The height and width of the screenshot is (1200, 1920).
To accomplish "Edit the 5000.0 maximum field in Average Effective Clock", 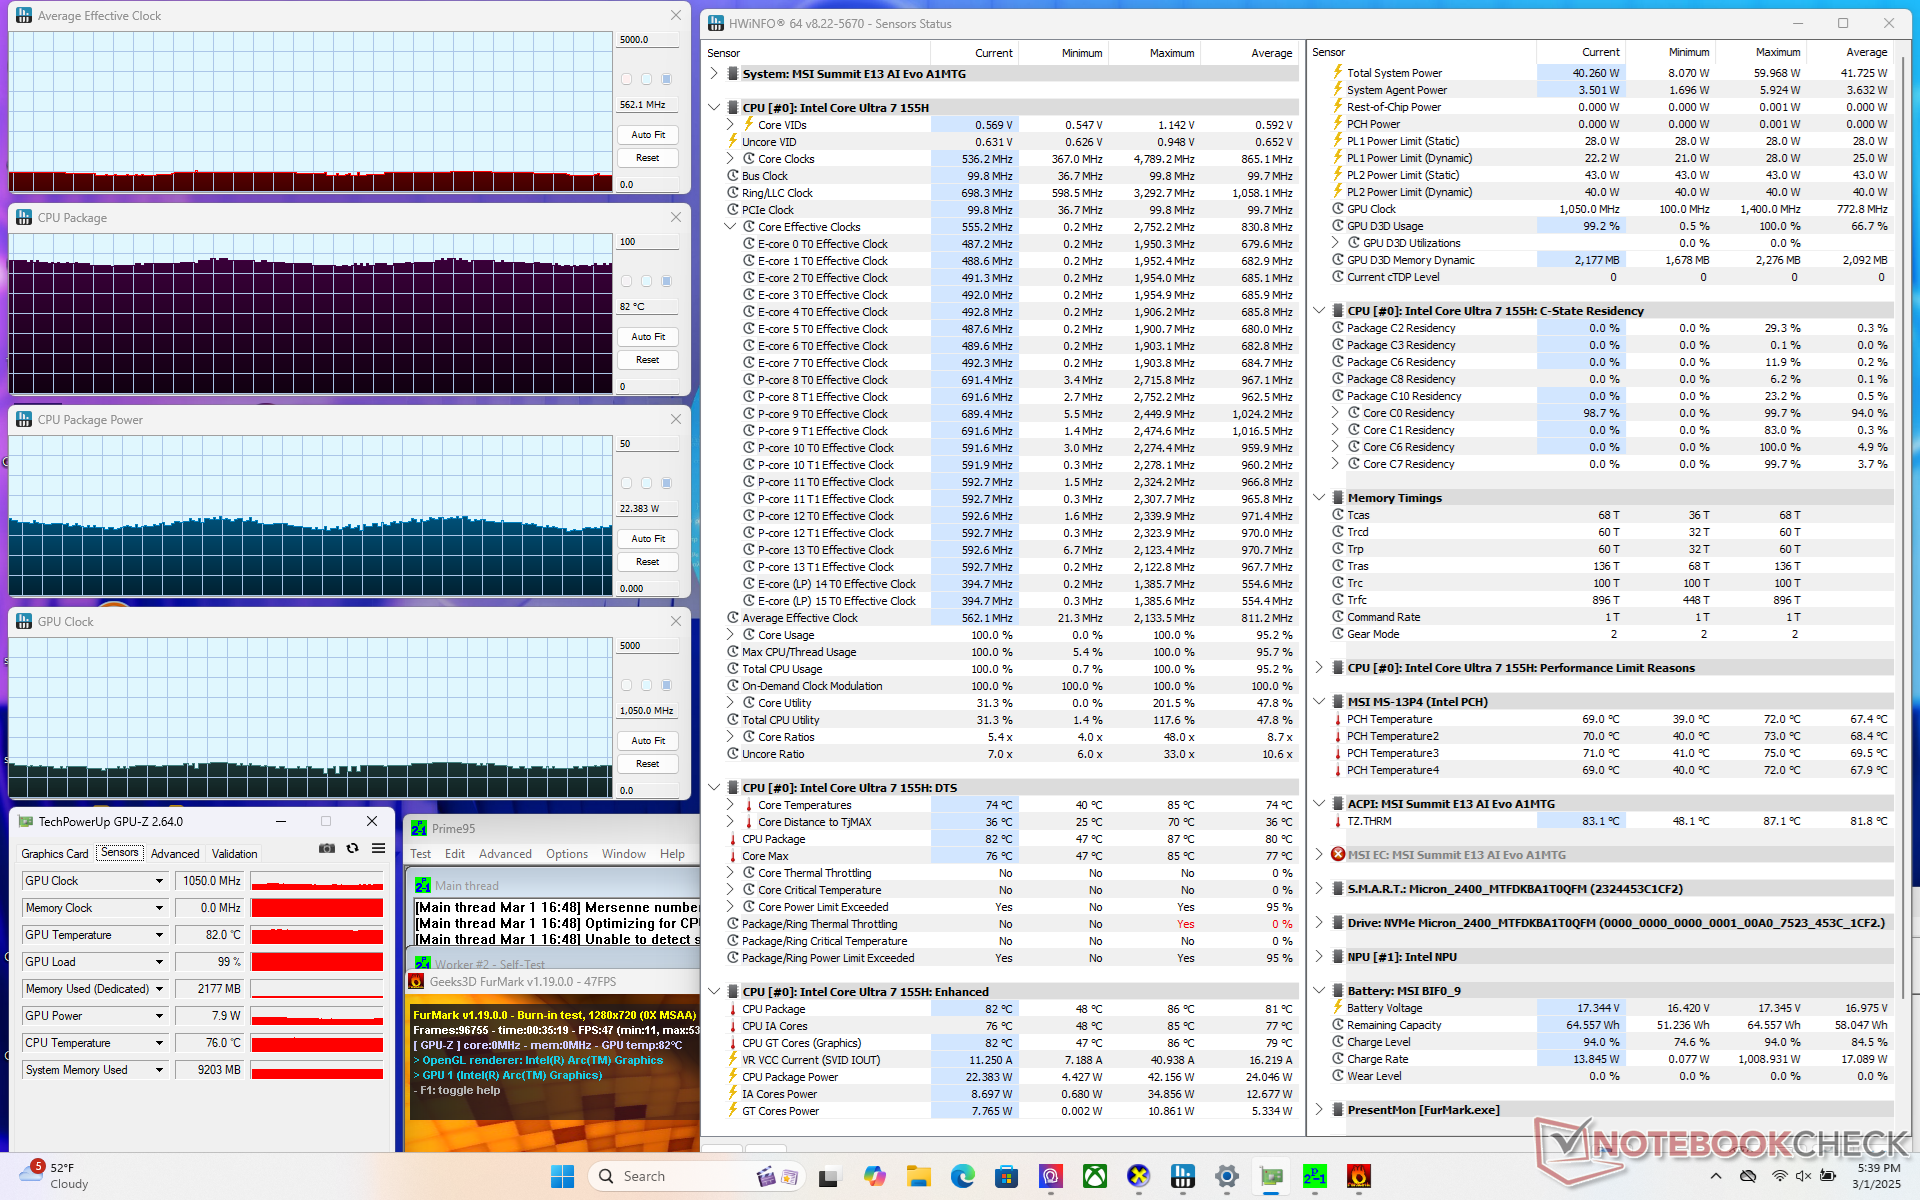I will click(648, 40).
